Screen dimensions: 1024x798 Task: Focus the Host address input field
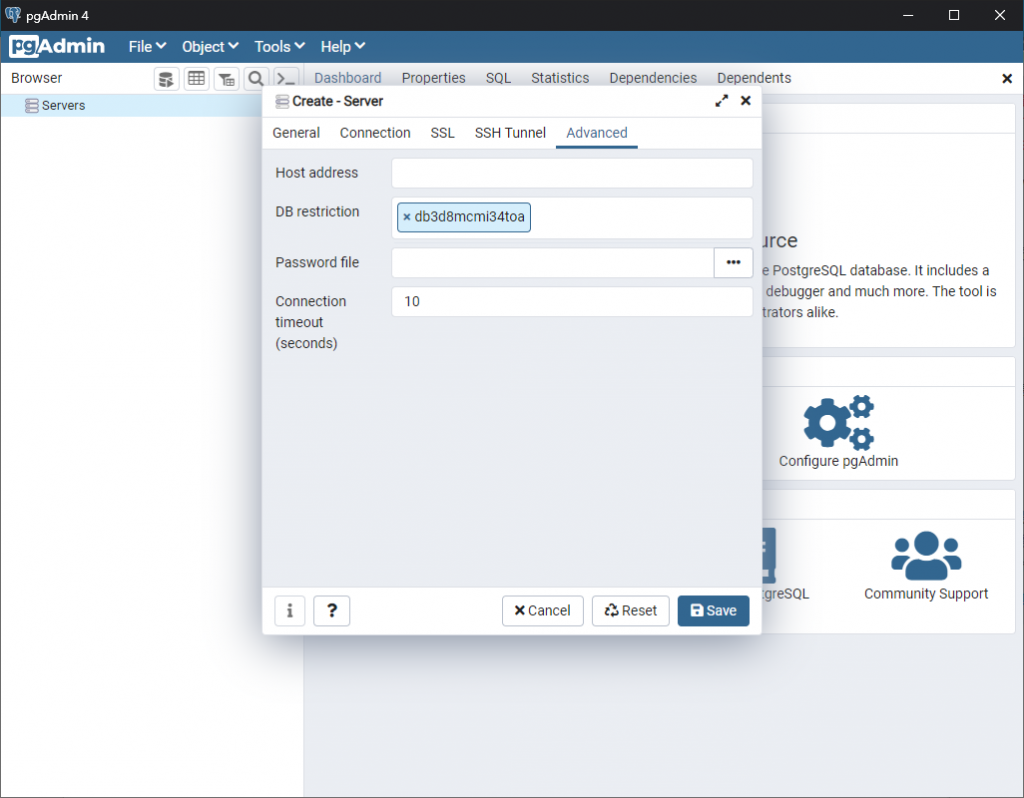coord(572,173)
